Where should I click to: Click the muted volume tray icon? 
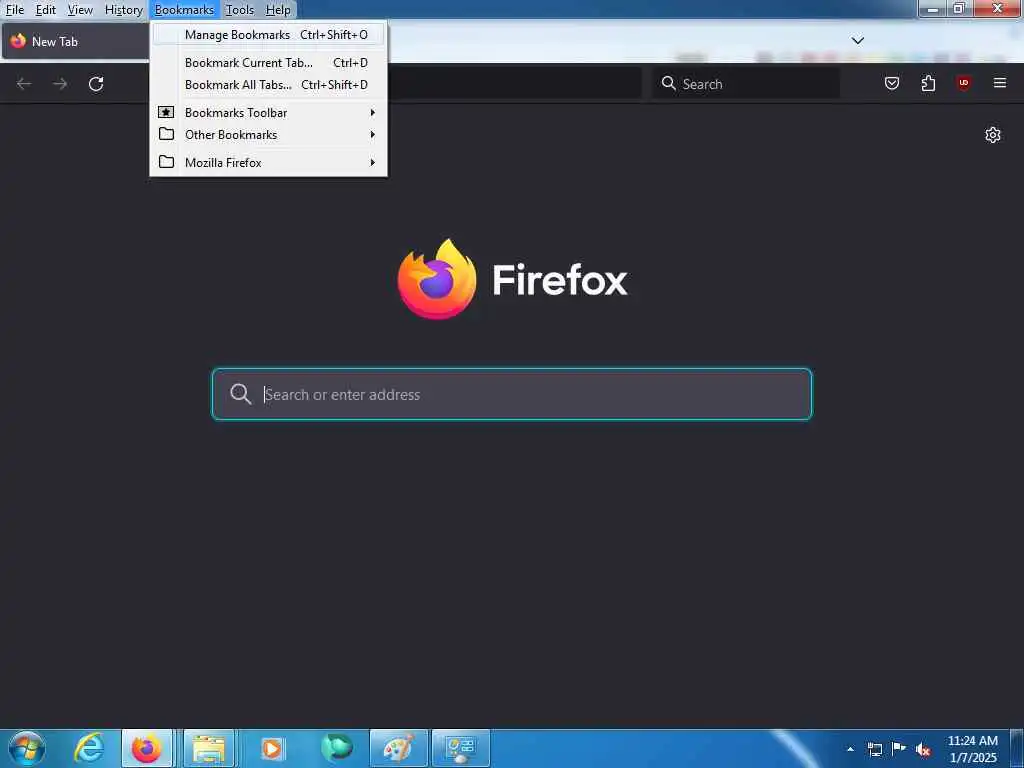pos(923,749)
